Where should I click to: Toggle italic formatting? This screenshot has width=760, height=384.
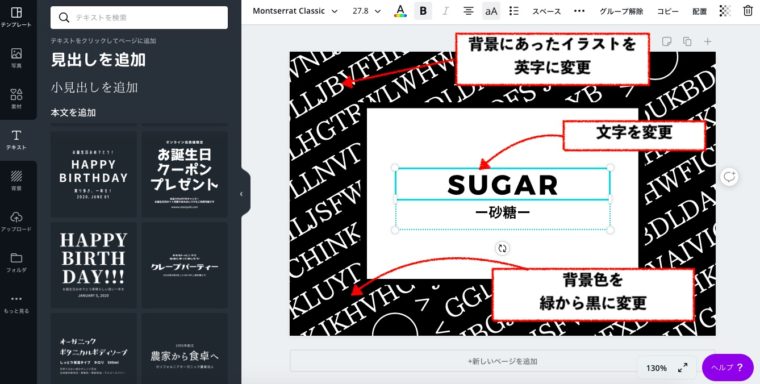coord(446,11)
